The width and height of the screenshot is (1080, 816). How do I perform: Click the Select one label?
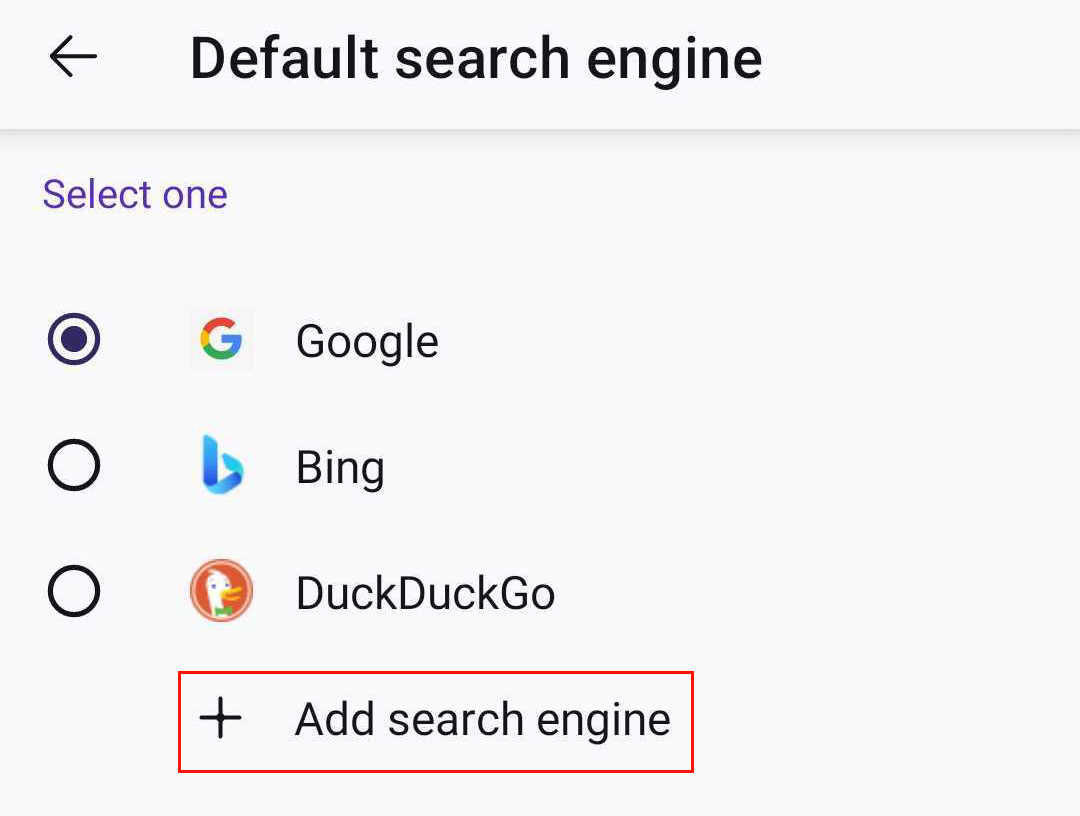(135, 194)
